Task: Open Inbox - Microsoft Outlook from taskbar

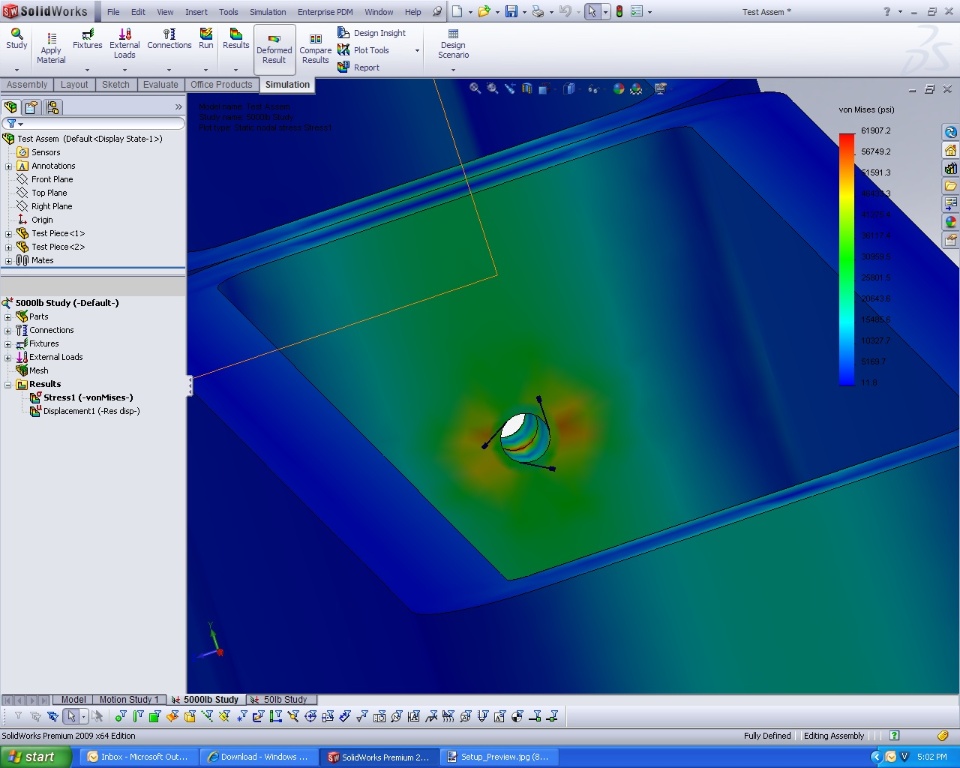Action: pyautogui.click(x=139, y=757)
